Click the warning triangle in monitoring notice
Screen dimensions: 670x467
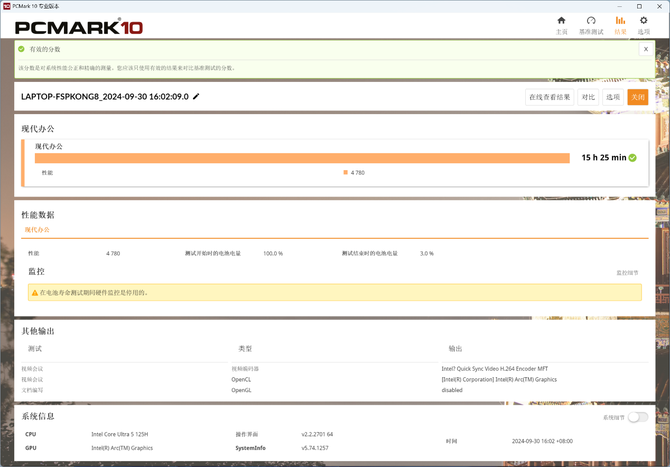click(x=35, y=293)
